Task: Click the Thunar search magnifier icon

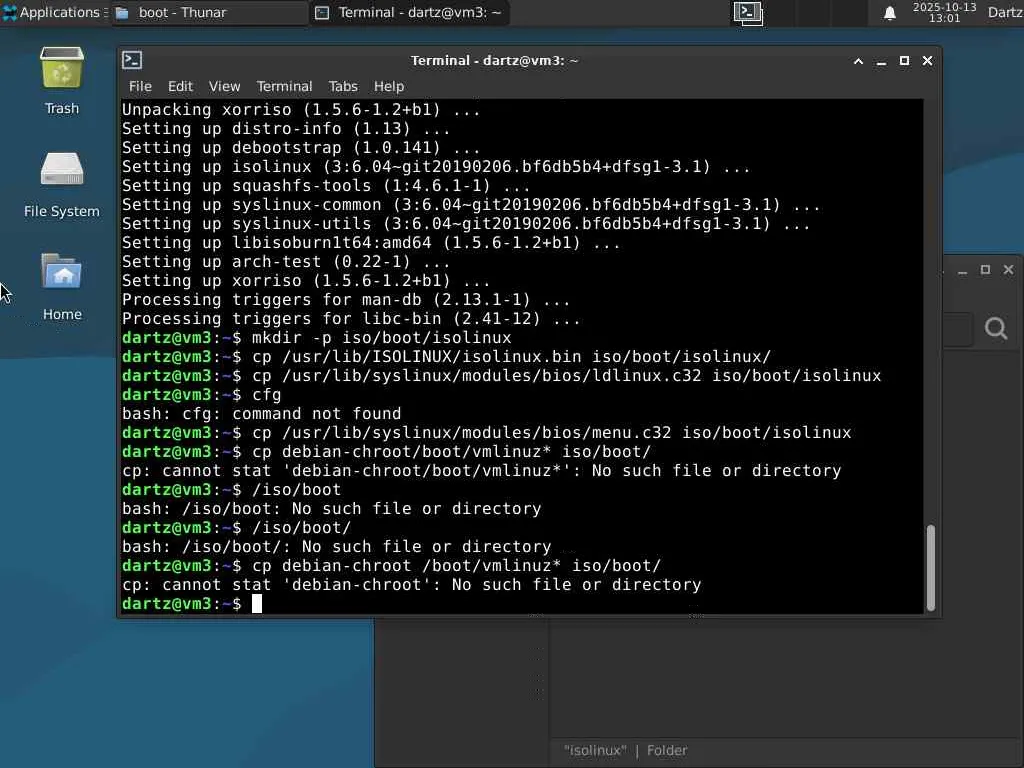Action: (x=996, y=328)
